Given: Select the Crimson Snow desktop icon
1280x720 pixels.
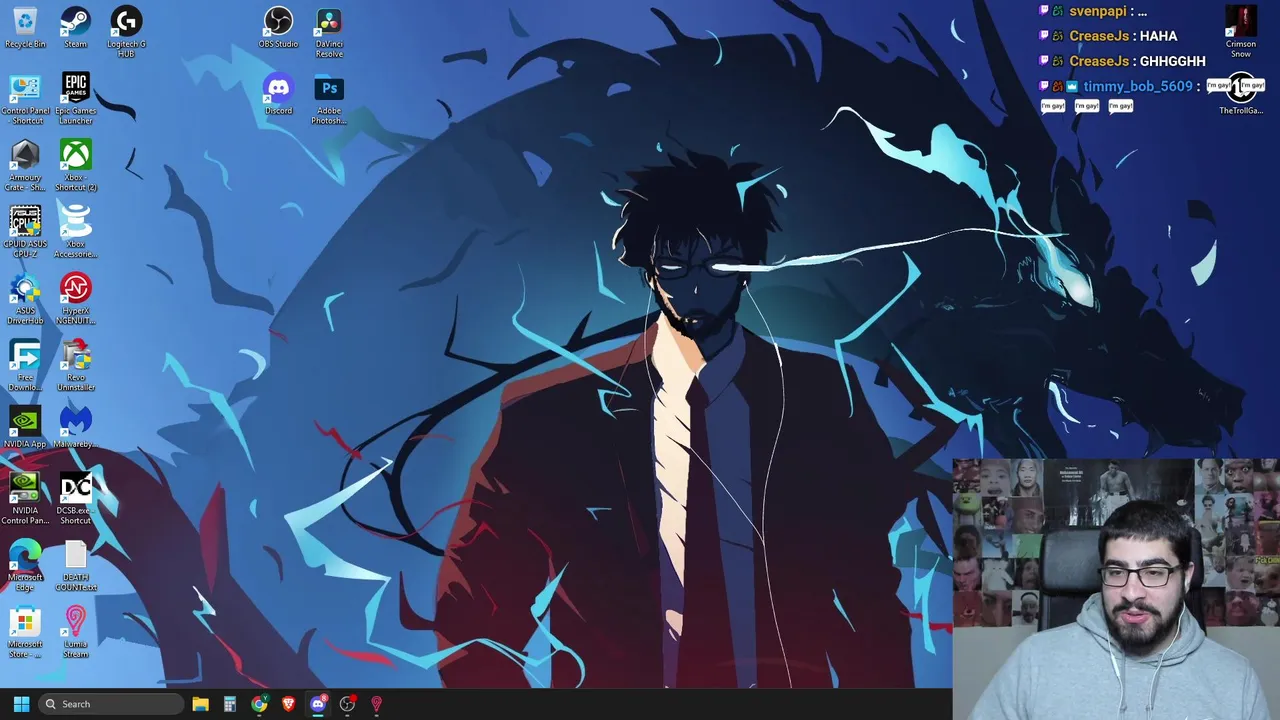Looking at the screenshot, I should click(1241, 32).
